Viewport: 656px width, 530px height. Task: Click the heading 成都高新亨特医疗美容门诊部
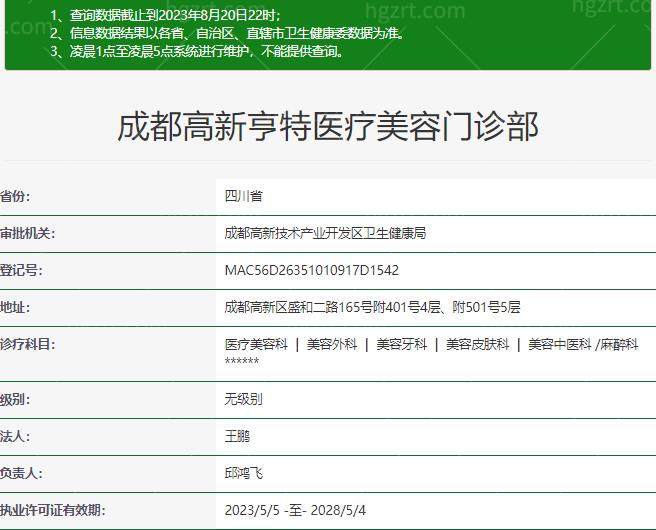(x=328, y=127)
